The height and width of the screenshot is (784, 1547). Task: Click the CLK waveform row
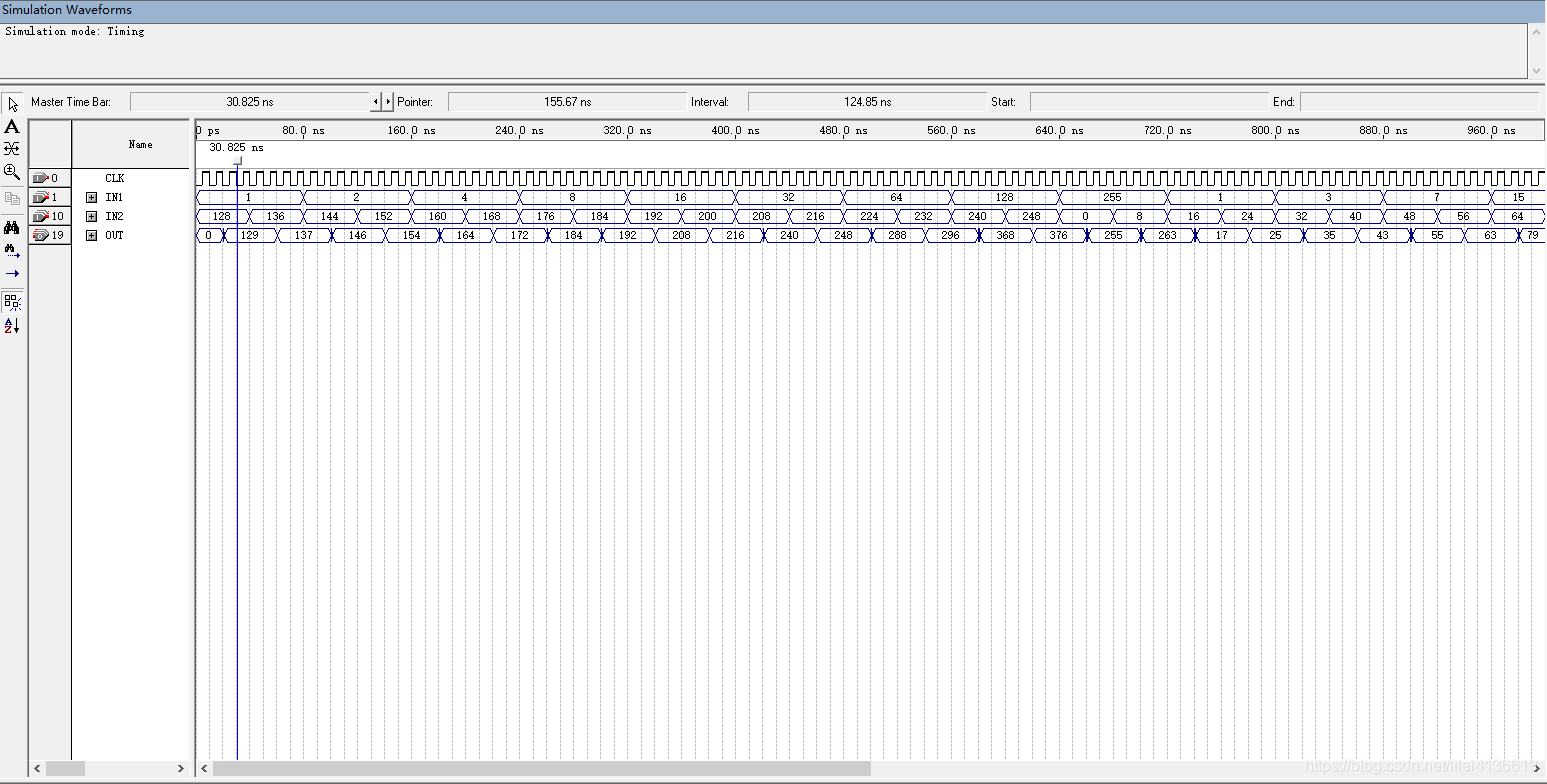(x=870, y=178)
